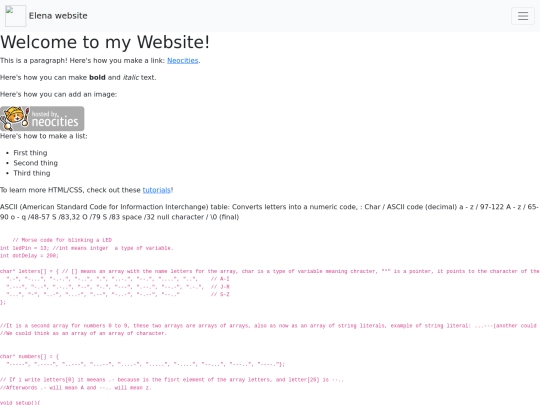The image size is (540, 405).
Task: Click the ASCII table description paragraph
Action: tap(269, 212)
